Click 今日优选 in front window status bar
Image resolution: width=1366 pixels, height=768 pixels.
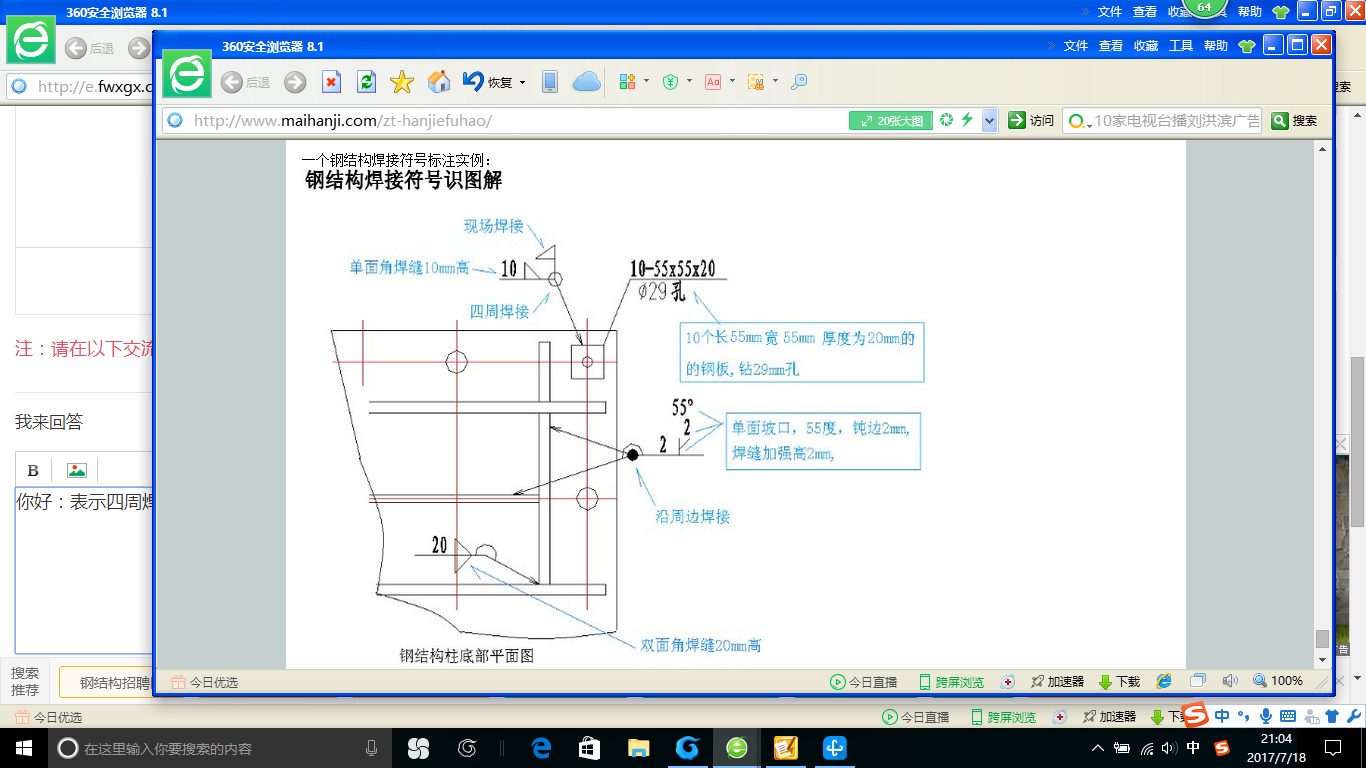(x=205, y=682)
